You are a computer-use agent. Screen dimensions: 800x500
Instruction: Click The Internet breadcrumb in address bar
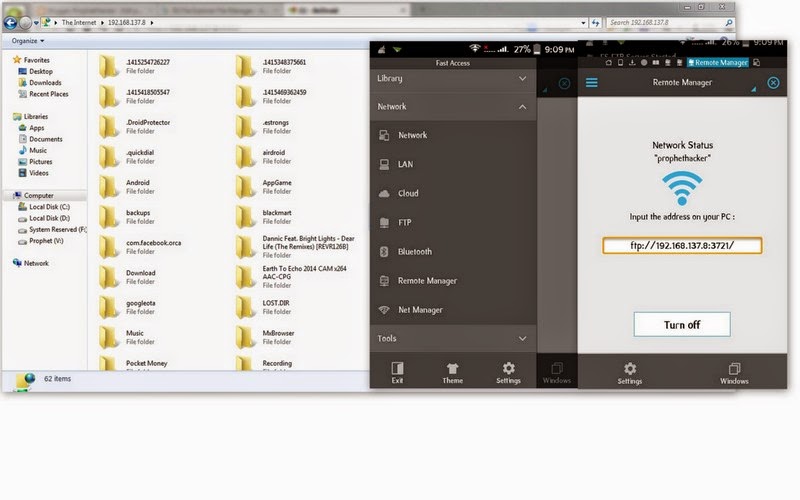point(79,22)
